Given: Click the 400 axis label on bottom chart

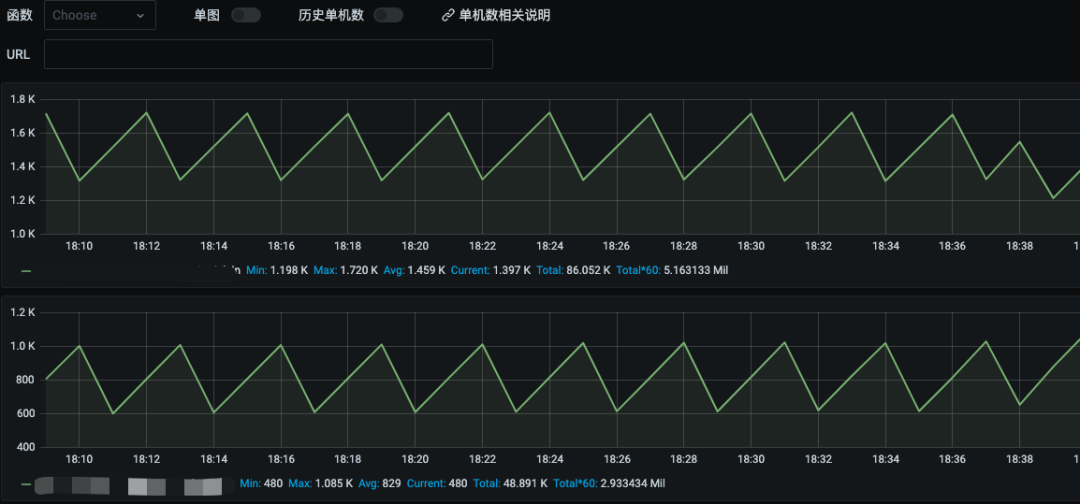Looking at the screenshot, I should point(26,448).
